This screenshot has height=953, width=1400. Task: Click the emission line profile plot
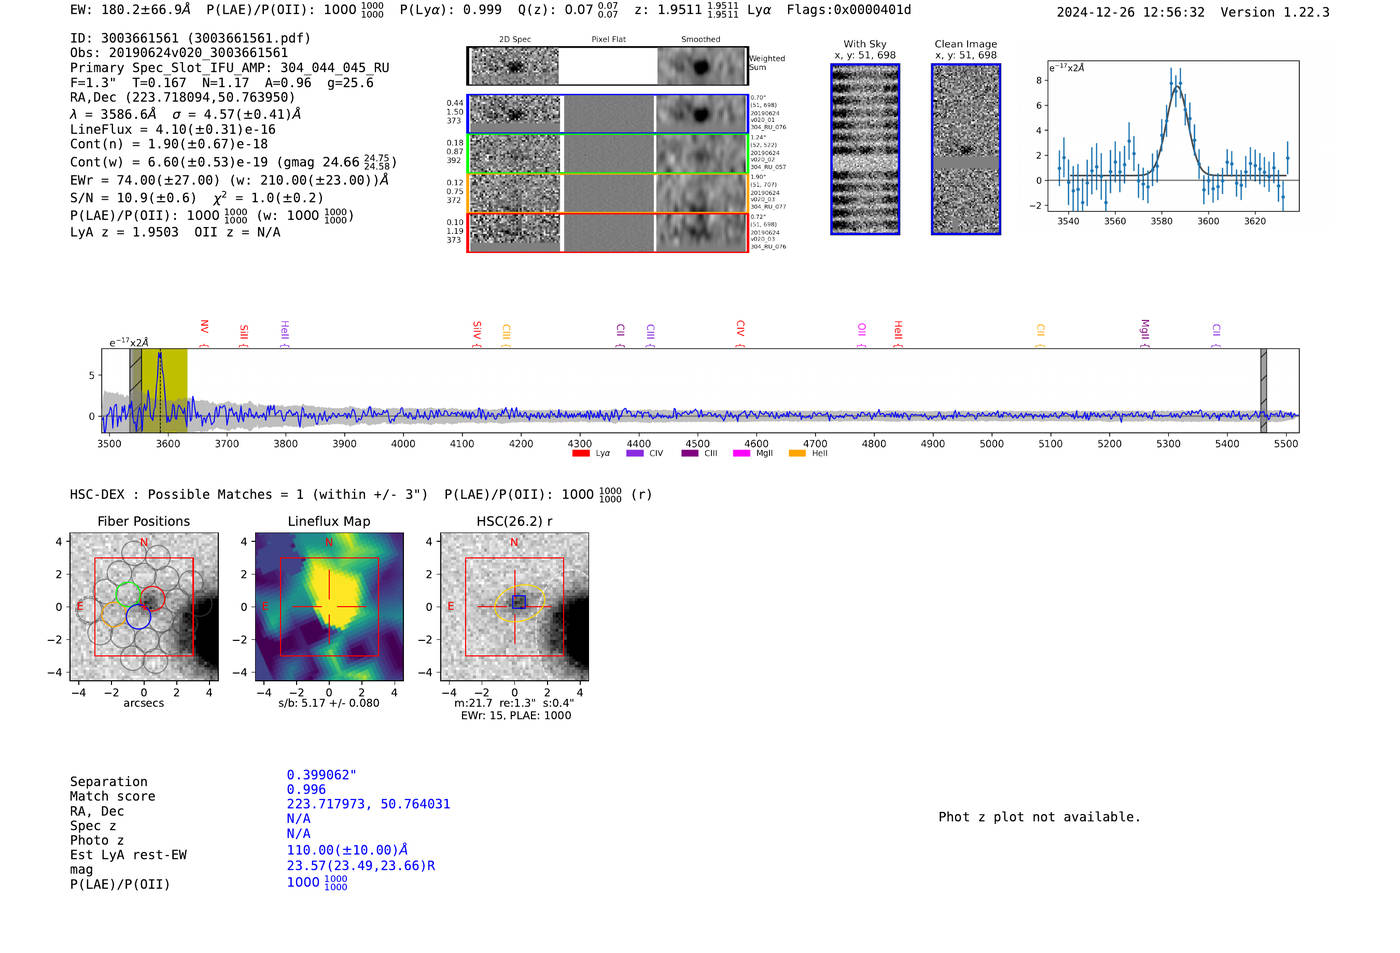(x=1173, y=136)
